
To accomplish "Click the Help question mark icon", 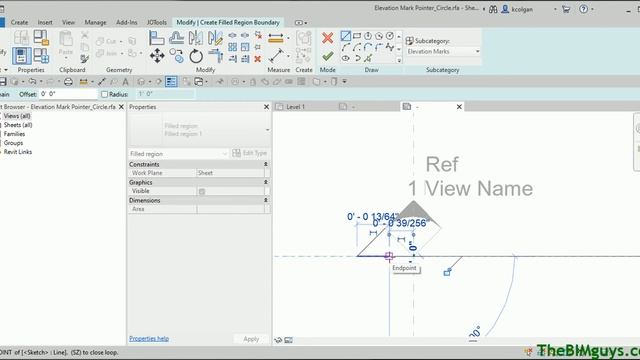I will click(584, 9).
